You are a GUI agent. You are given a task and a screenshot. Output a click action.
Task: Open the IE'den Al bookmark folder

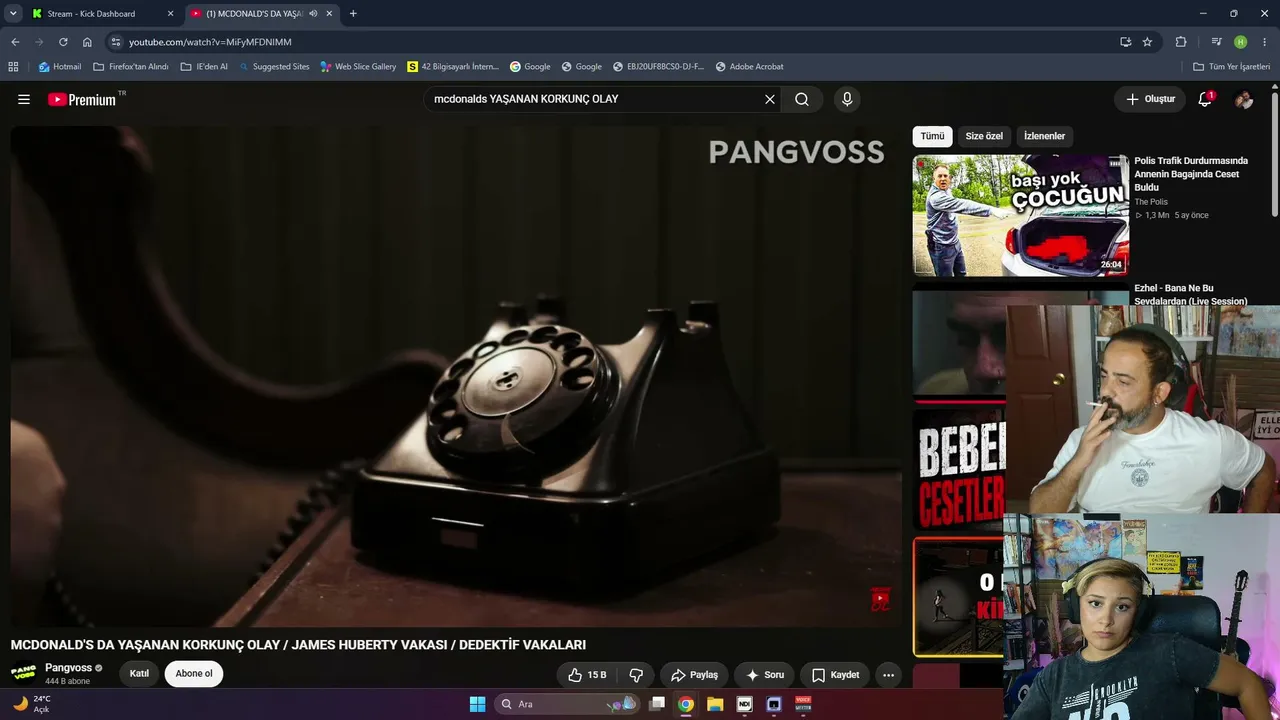tap(204, 67)
